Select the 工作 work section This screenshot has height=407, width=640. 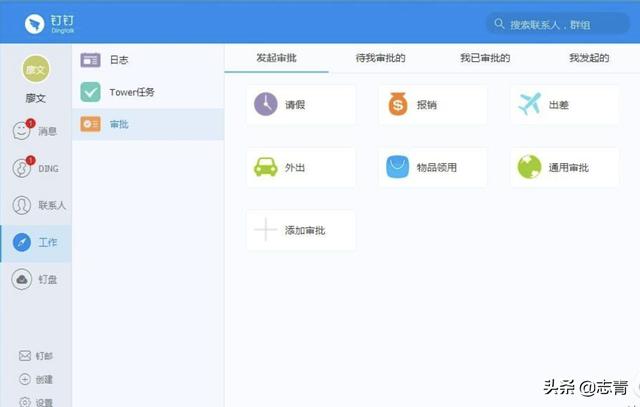[x=35, y=242]
